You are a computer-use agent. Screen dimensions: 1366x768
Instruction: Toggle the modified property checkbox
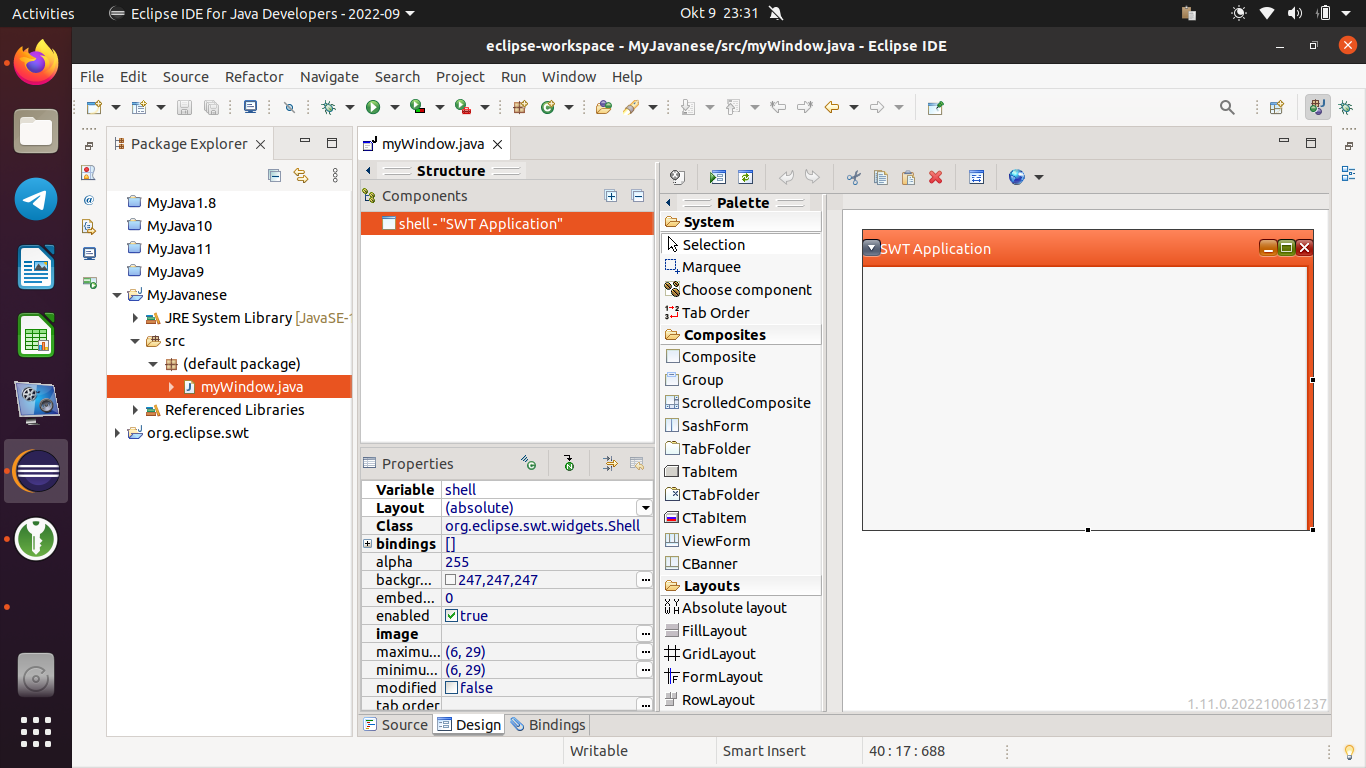tap(452, 688)
